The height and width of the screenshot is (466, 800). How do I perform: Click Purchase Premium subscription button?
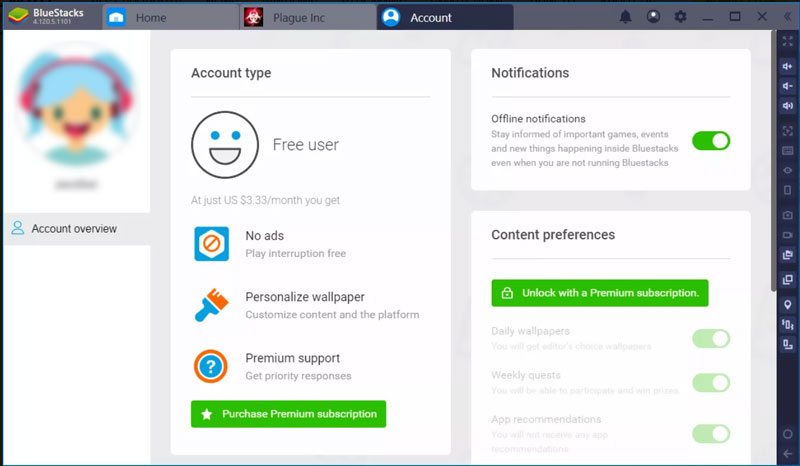click(x=288, y=414)
